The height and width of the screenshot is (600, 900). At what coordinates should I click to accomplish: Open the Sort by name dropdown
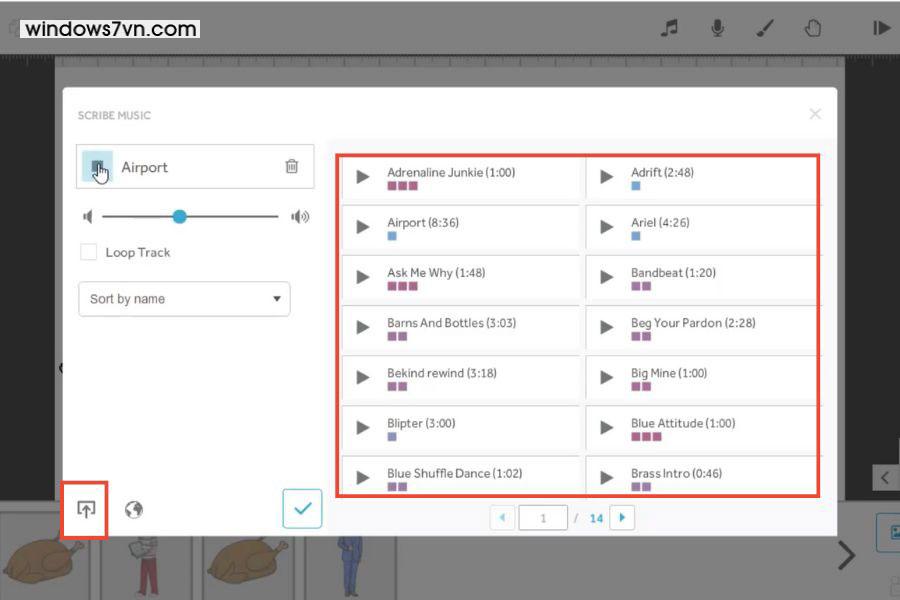point(184,299)
